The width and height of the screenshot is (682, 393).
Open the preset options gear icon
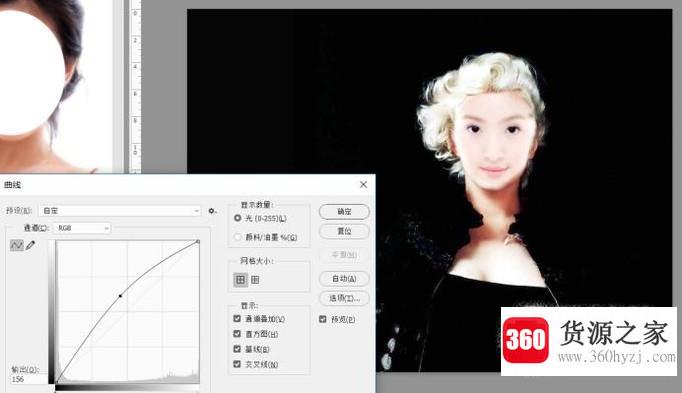pyautogui.click(x=212, y=211)
